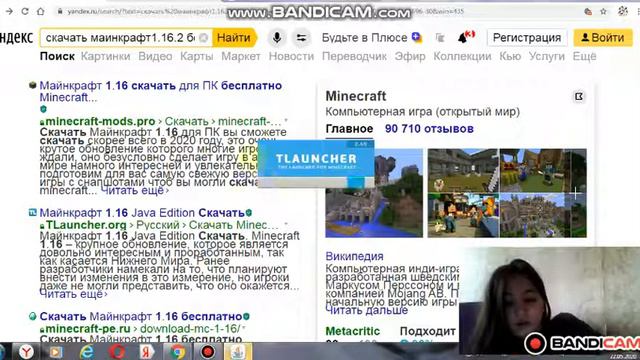Image resolution: width=640 pixels, height=360 pixels.
Task: Click the Регистрация button
Action: tap(527, 38)
